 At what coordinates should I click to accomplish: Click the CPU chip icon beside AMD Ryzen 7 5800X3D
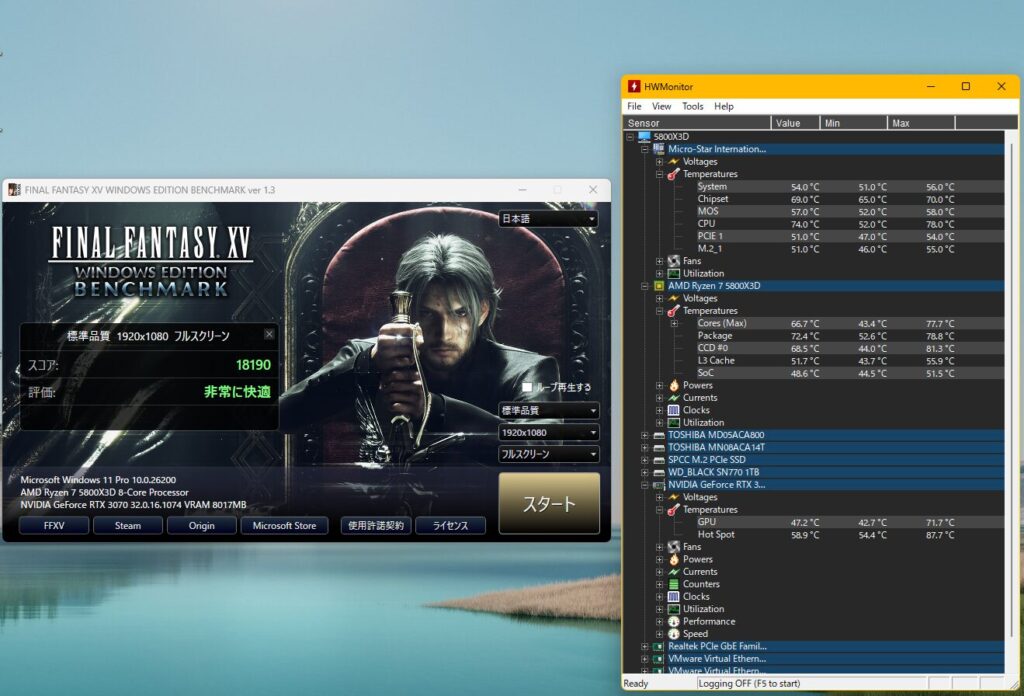pos(658,285)
